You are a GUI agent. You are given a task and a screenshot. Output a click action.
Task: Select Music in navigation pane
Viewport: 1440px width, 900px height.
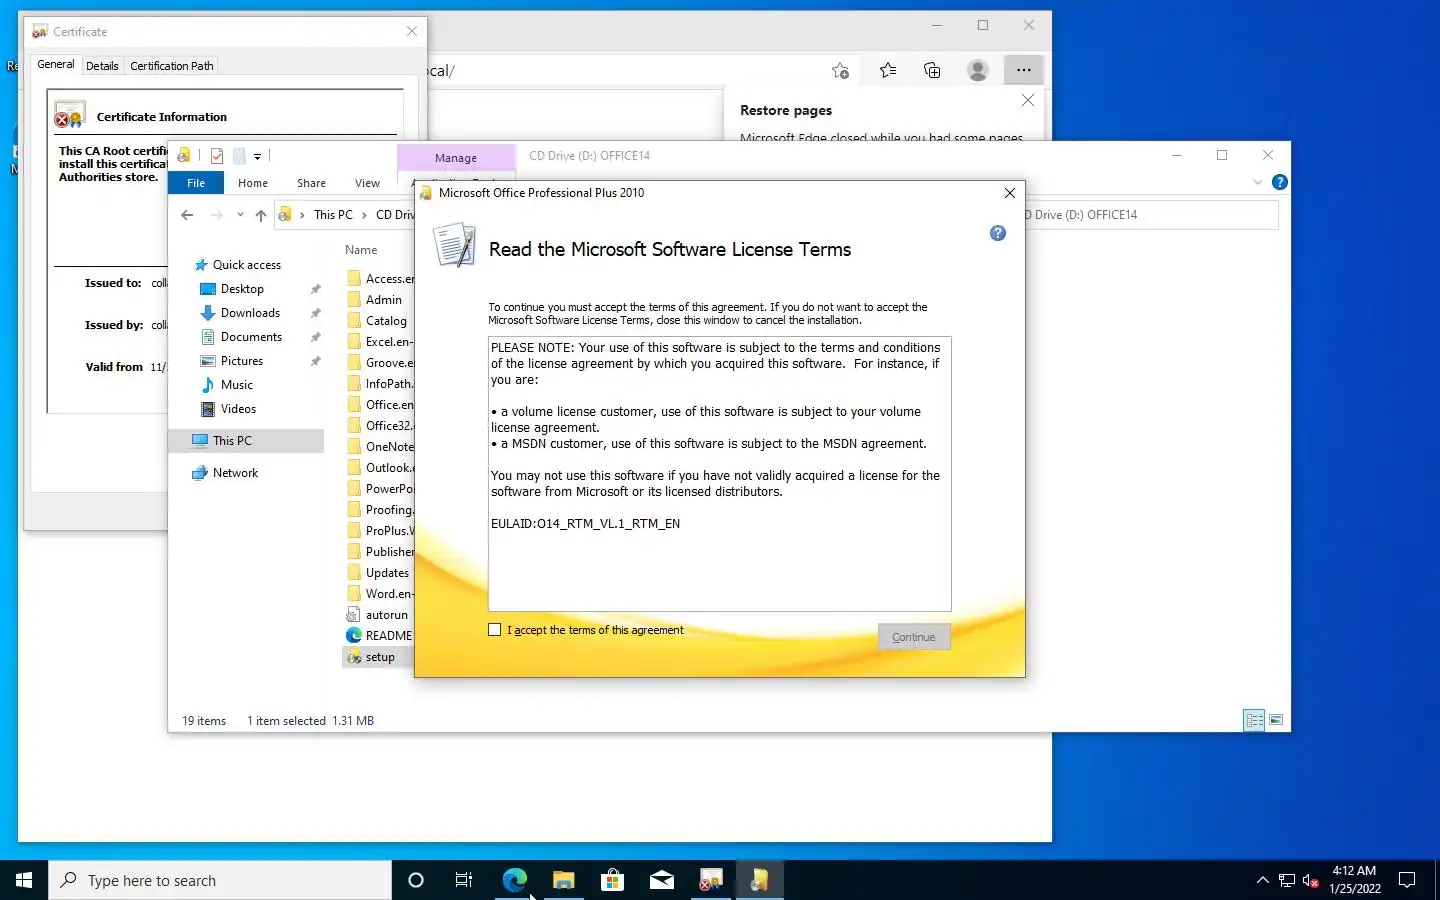pos(237,385)
